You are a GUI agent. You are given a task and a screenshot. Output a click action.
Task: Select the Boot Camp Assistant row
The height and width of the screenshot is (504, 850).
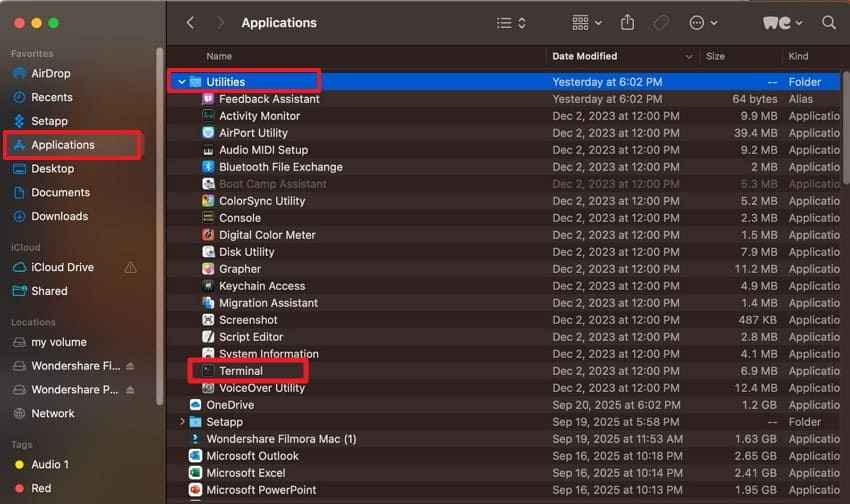(504, 184)
